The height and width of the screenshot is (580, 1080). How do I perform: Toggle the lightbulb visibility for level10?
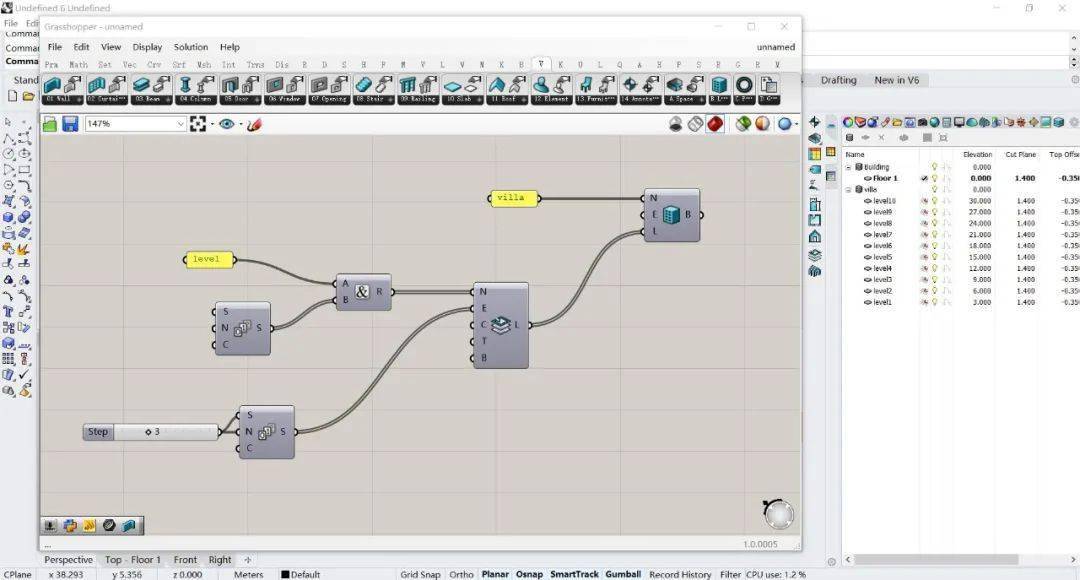point(935,201)
